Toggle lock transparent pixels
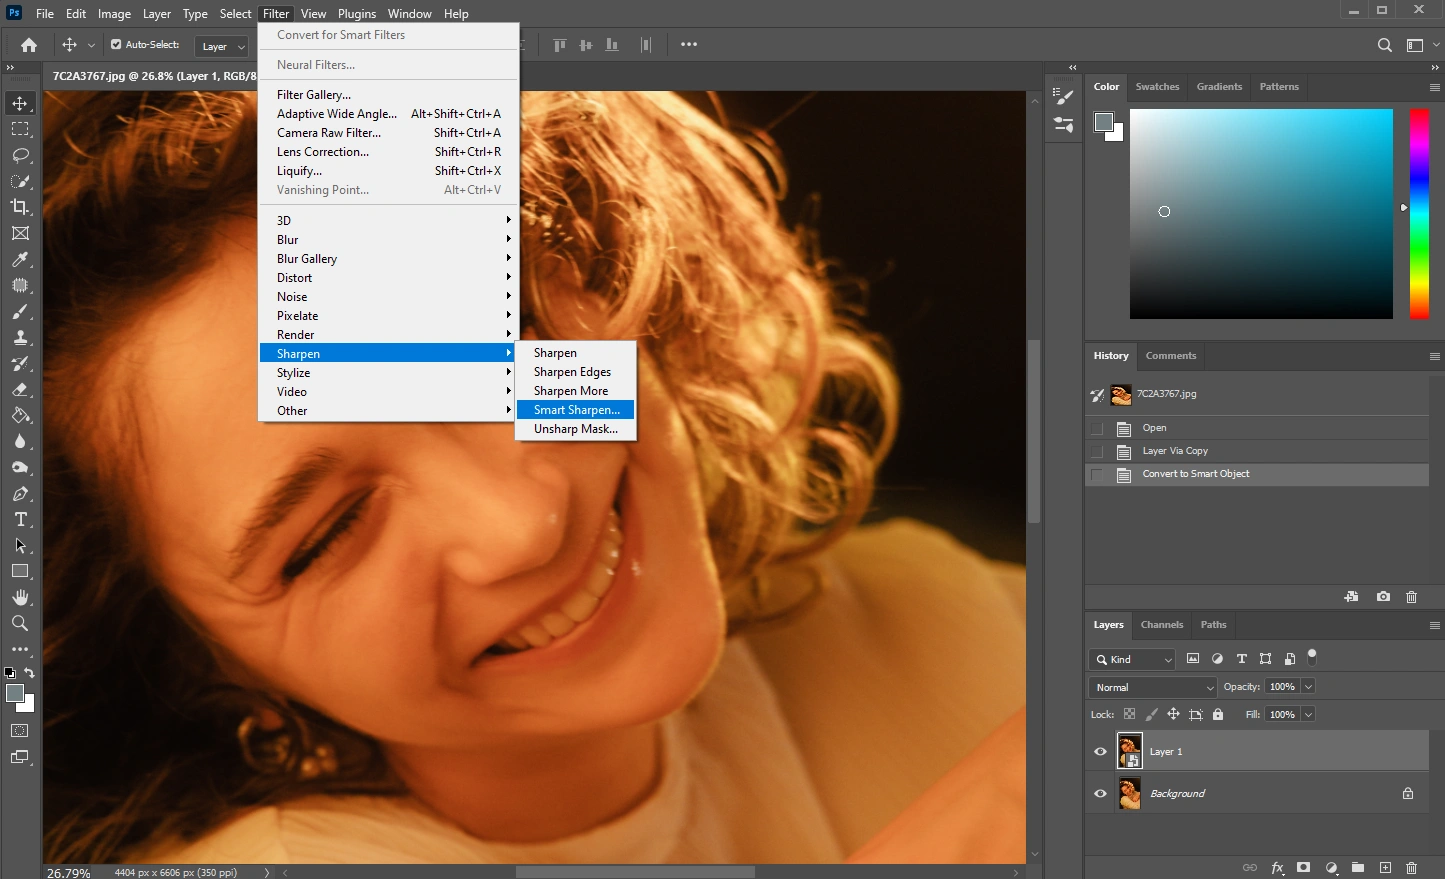 coord(1129,715)
